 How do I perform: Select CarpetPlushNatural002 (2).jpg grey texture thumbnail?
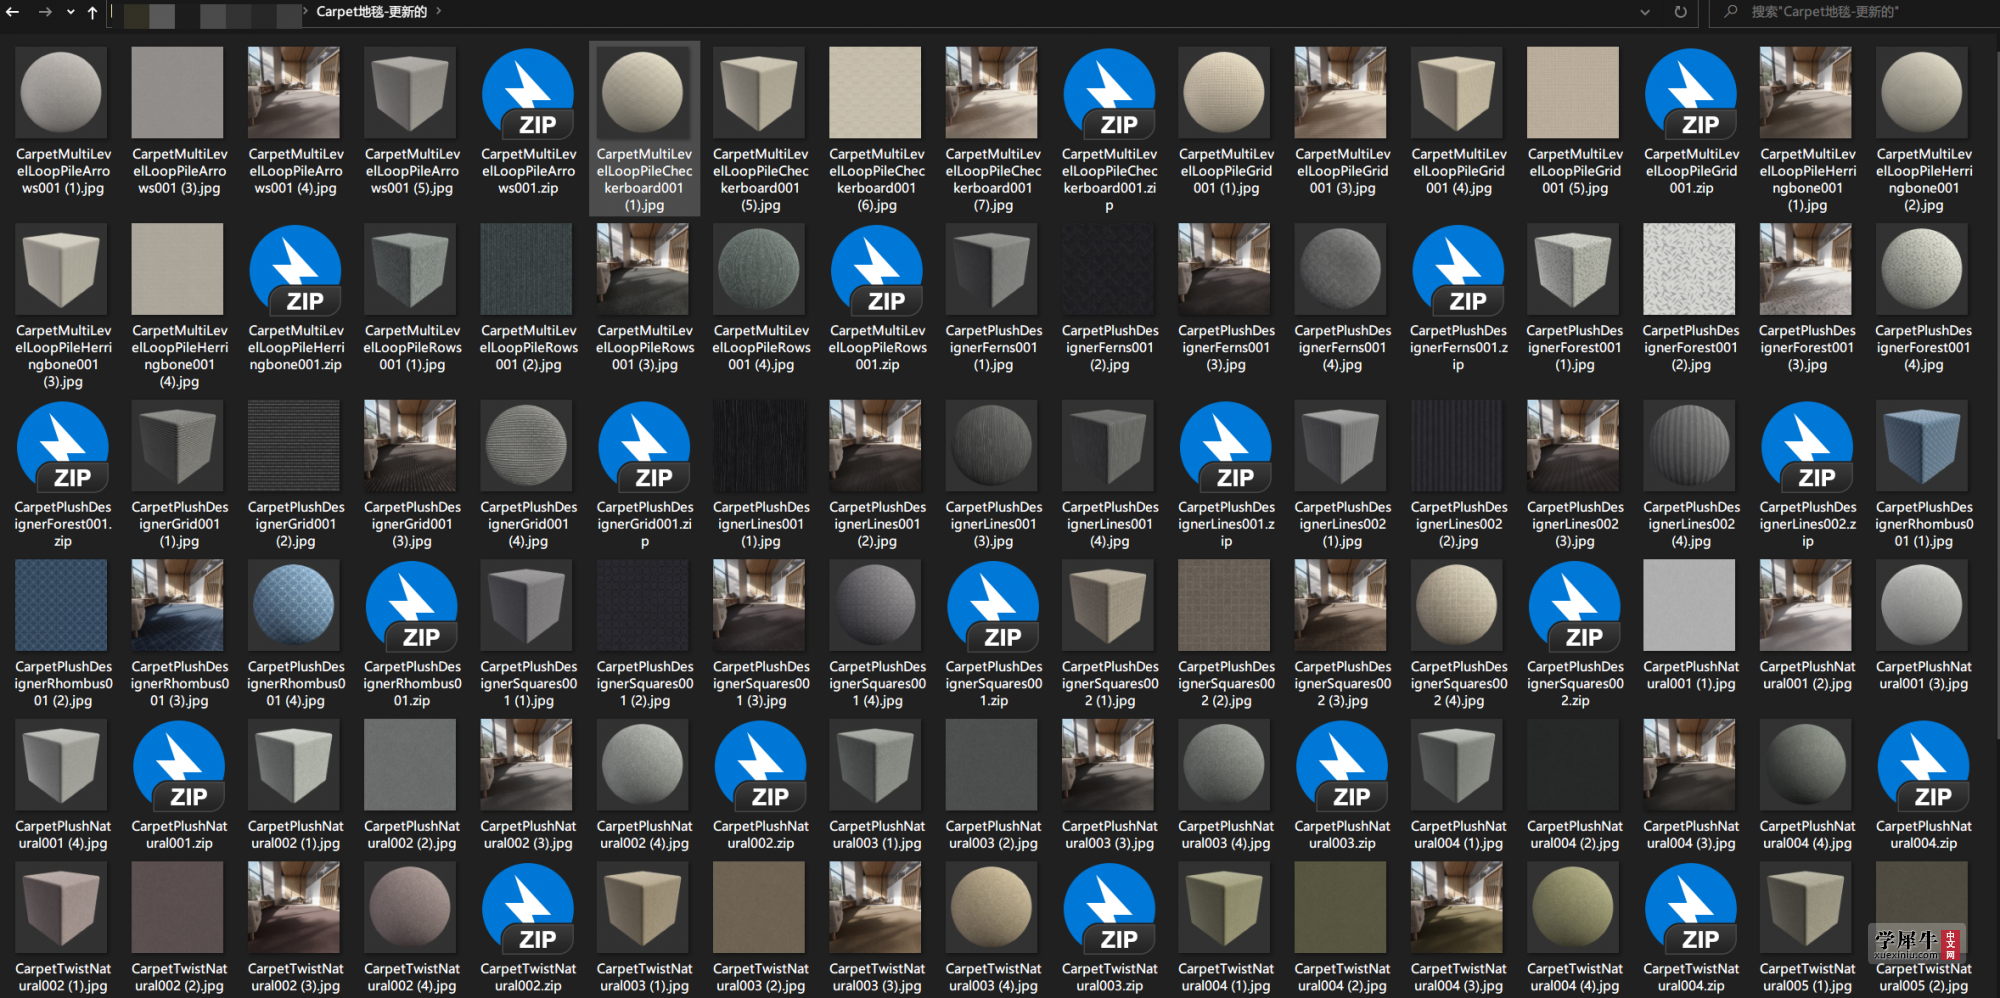pyautogui.click(x=411, y=765)
